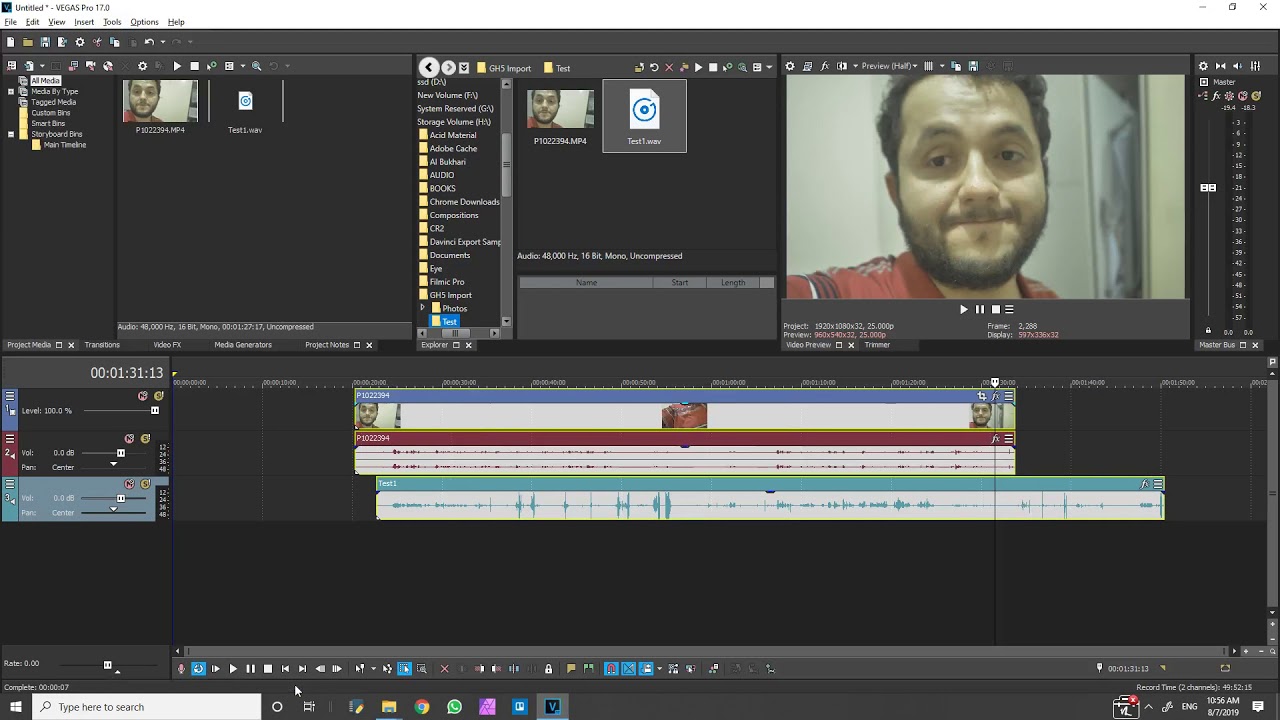Solo audio track 2
The height and width of the screenshot is (720, 1280).
(x=145, y=439)
